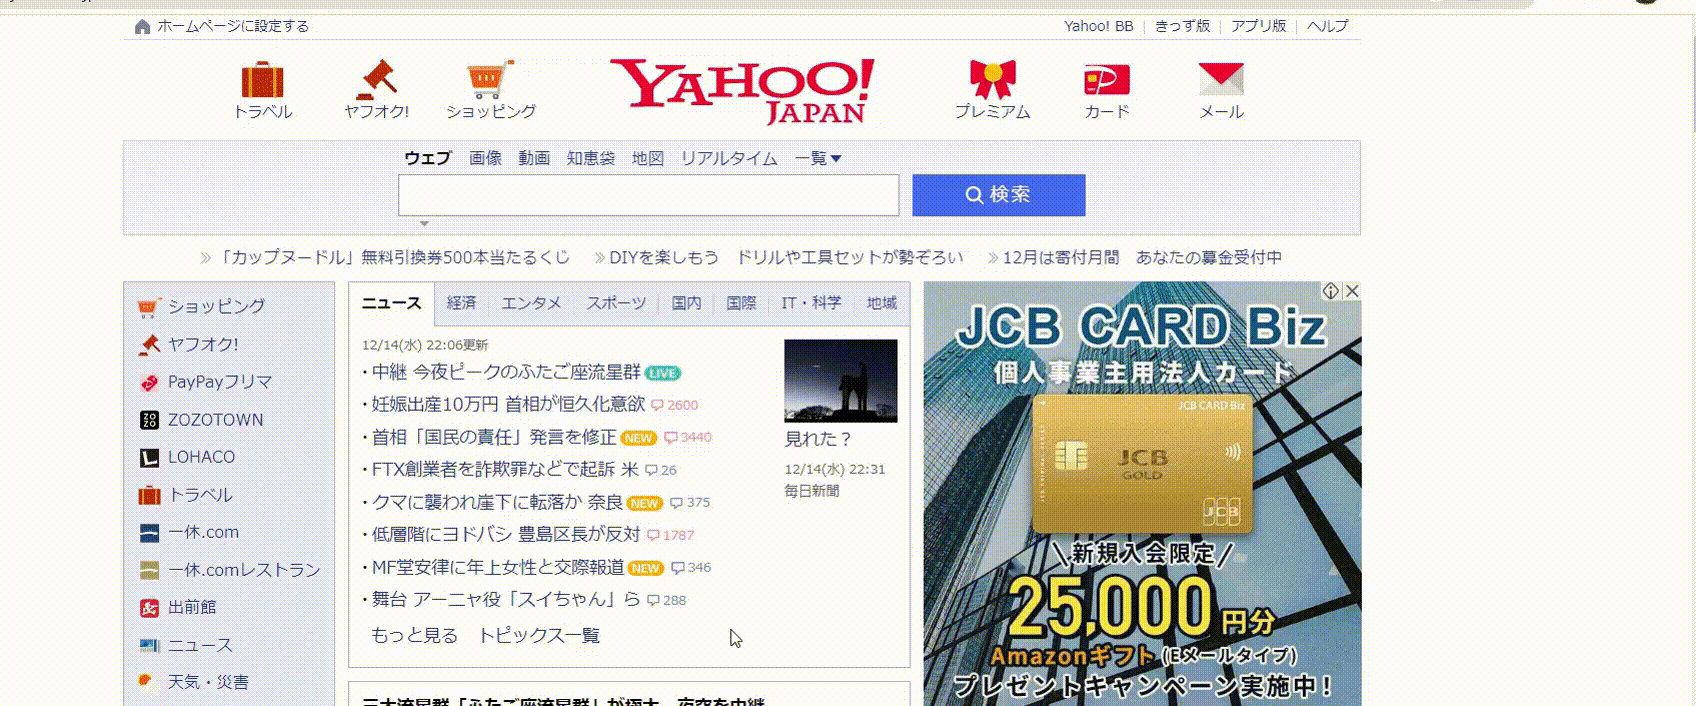Expand the 一覧 search category dropdown

click(818, 158)
